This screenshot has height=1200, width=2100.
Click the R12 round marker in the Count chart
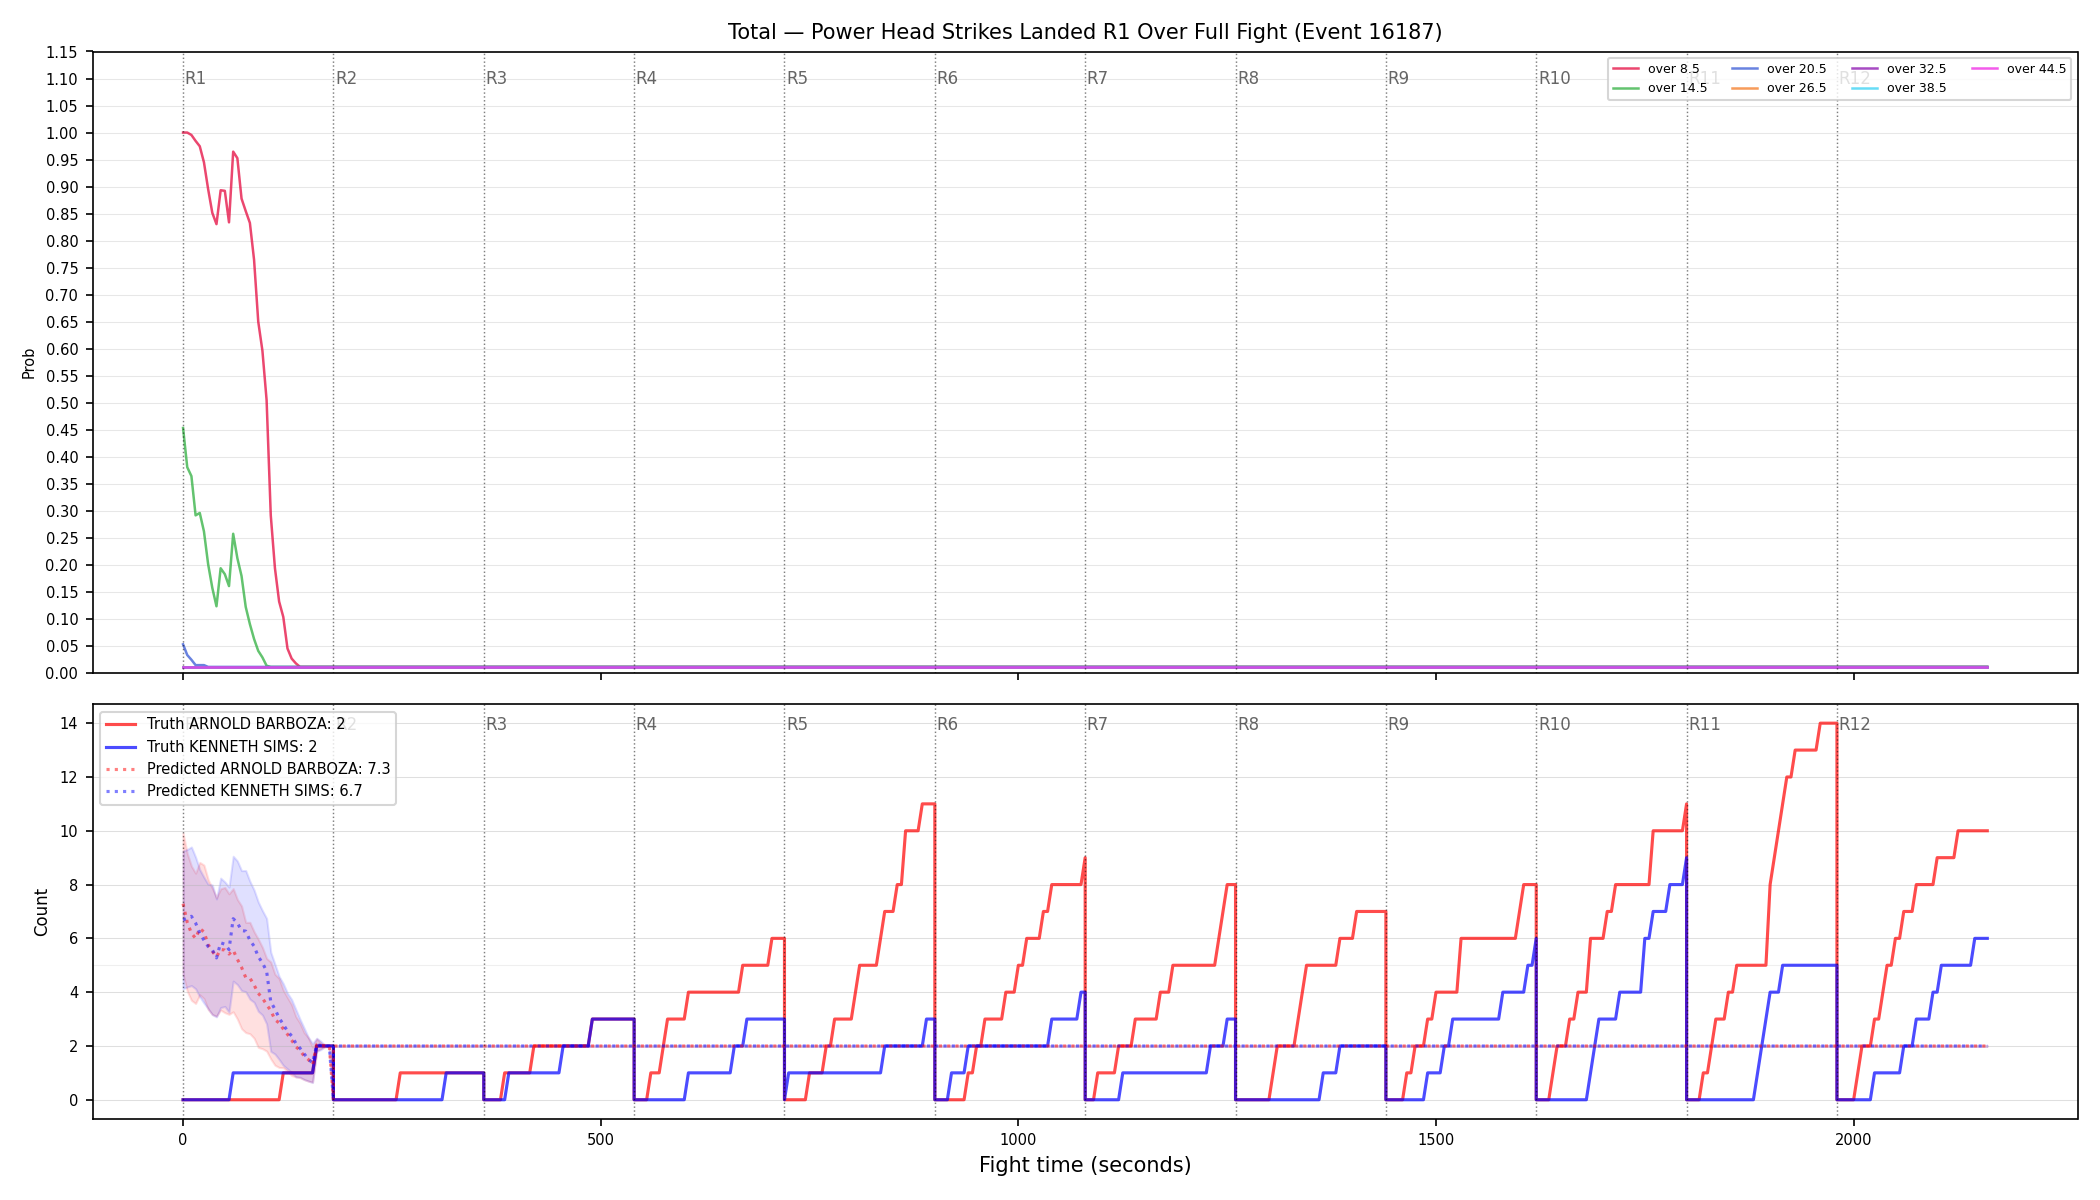point(1854,724)
